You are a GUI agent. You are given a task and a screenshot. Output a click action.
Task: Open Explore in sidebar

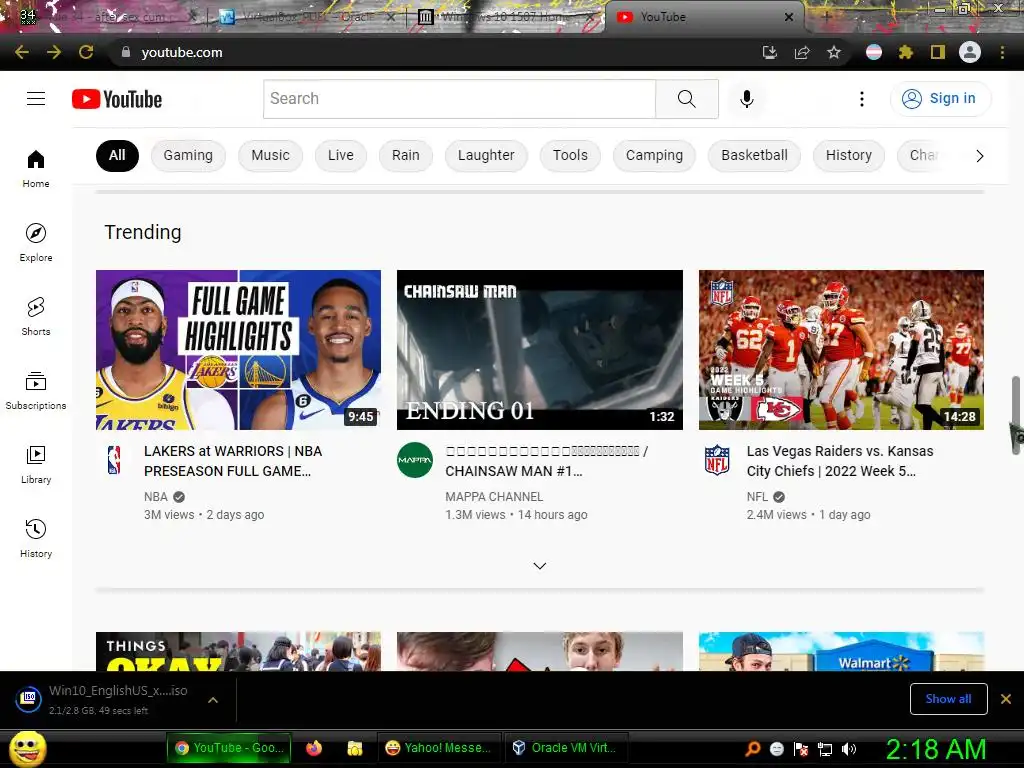[x=36, y=242]
